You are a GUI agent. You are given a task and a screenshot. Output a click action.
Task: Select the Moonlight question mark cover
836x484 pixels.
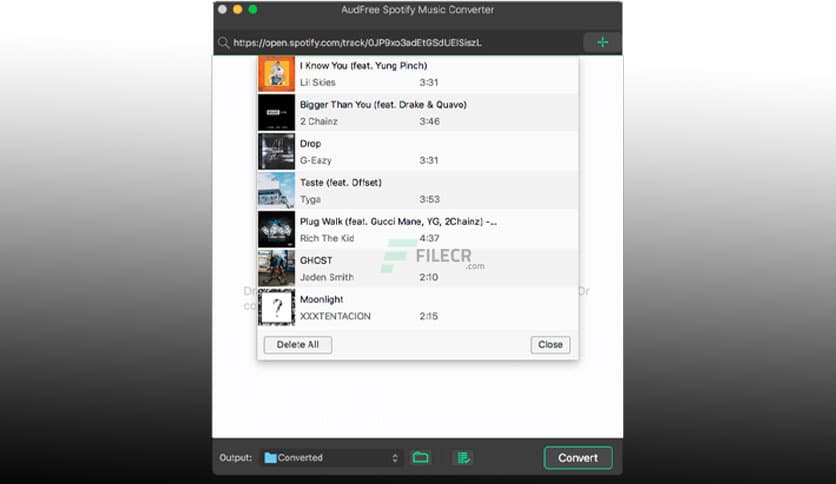[x=276, y=307]
